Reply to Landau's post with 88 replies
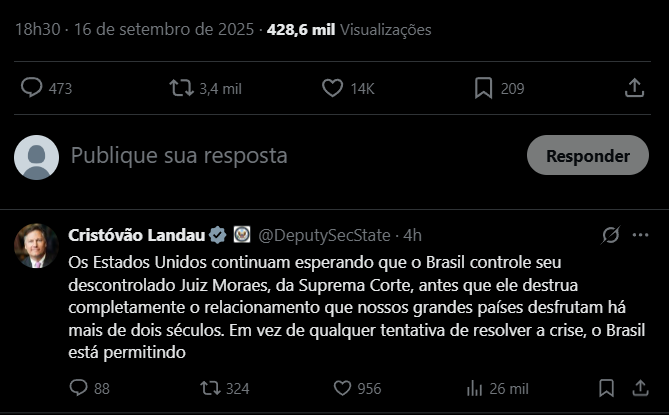This screenshot has height=415, width=669. (79, 388)
